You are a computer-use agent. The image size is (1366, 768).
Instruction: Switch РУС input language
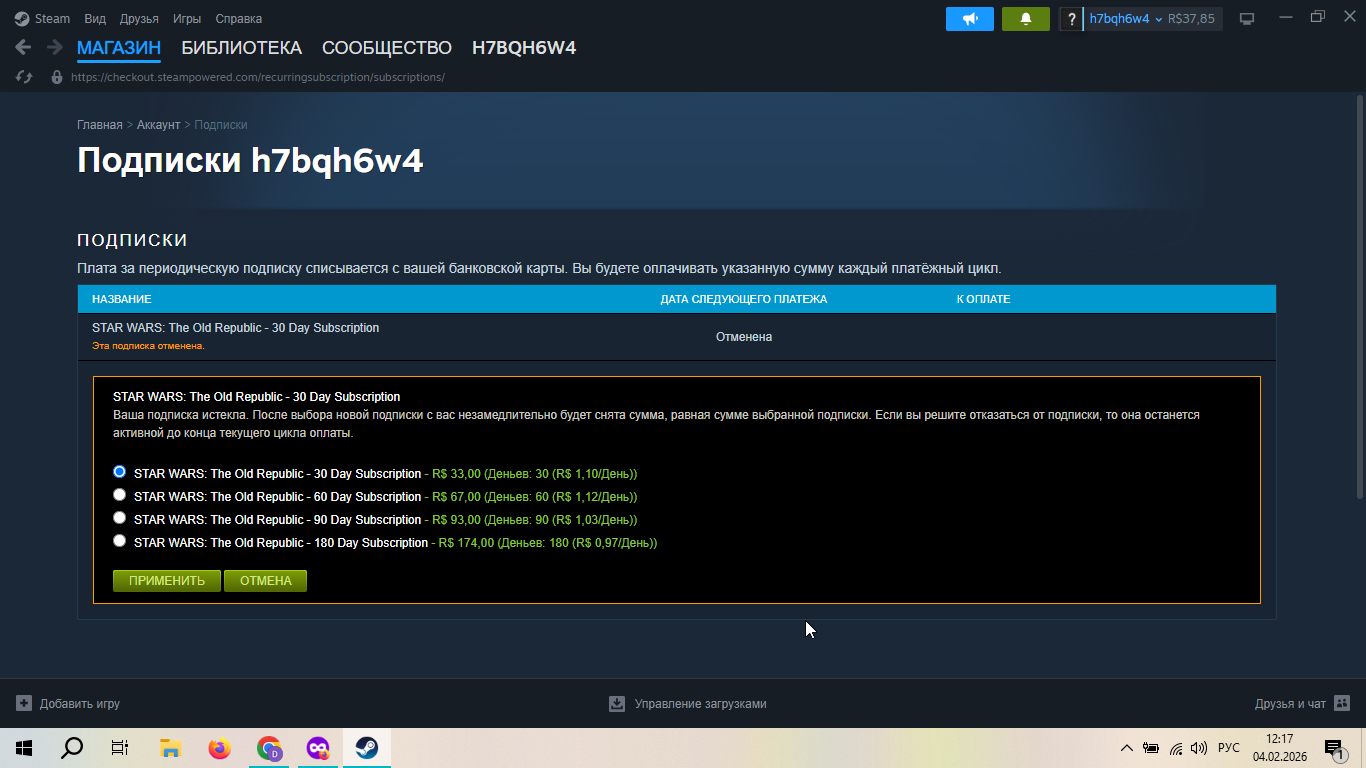pos(1229,748)
